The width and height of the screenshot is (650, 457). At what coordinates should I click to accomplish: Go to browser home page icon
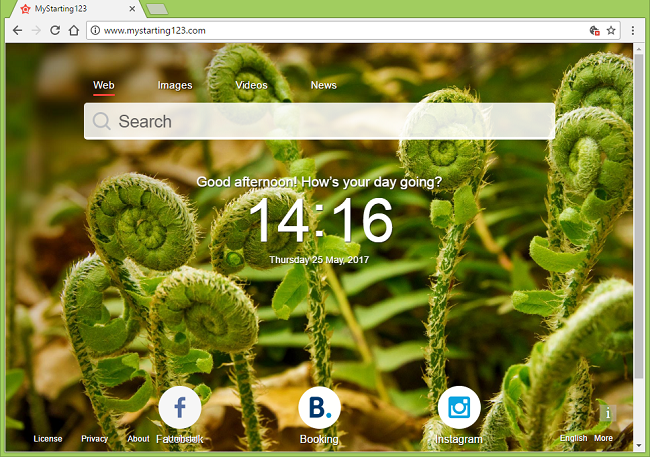point(74,30)
